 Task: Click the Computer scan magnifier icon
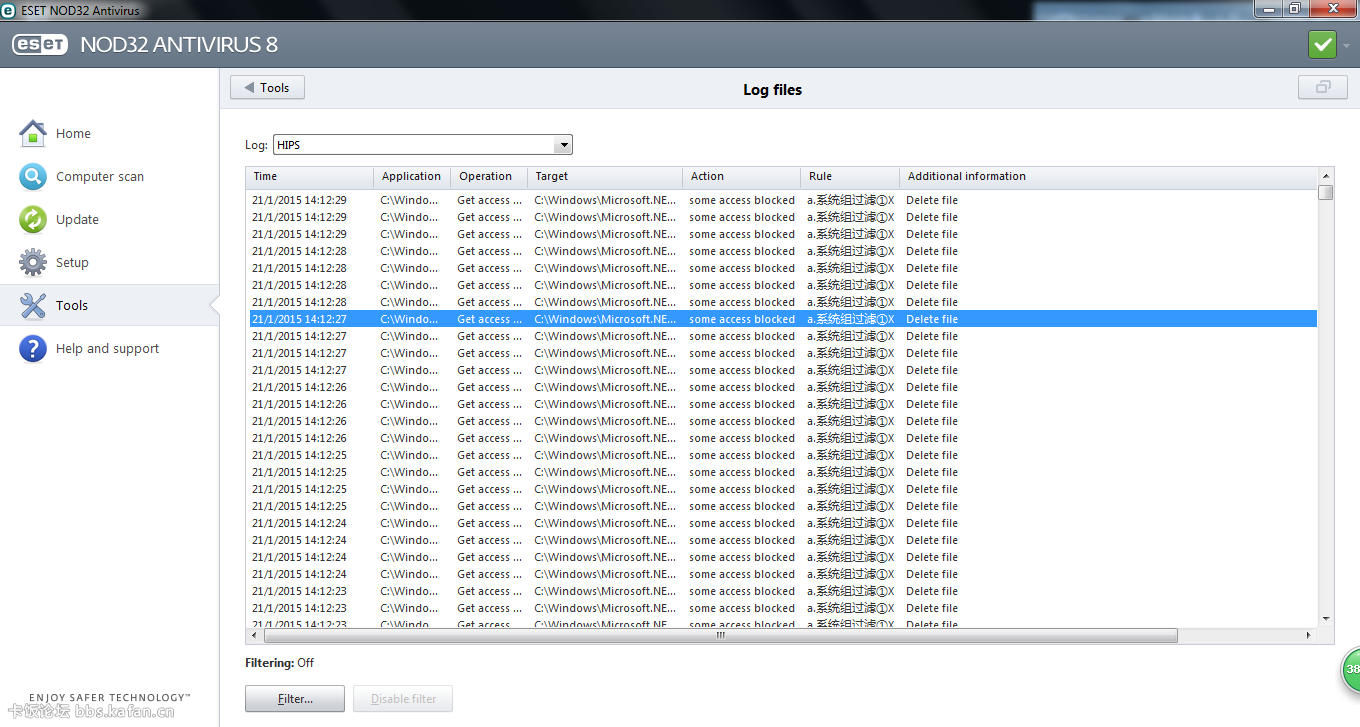click(x=33, y=176)
